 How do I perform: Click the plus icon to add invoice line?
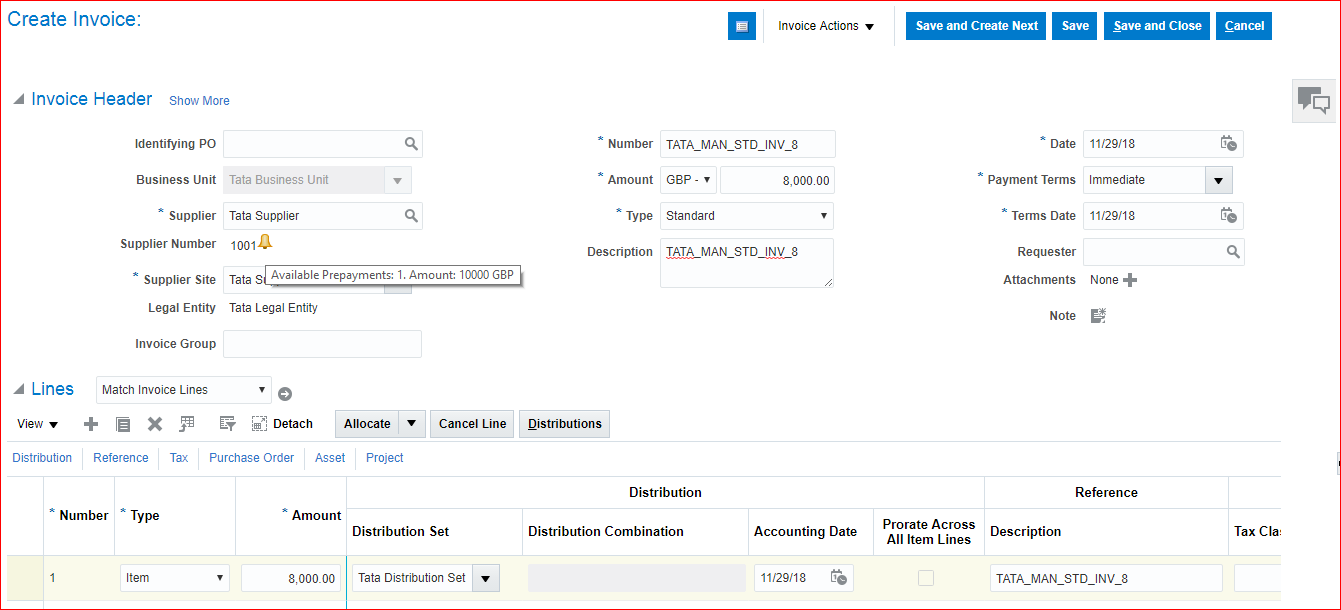click(x=91, y=424)
